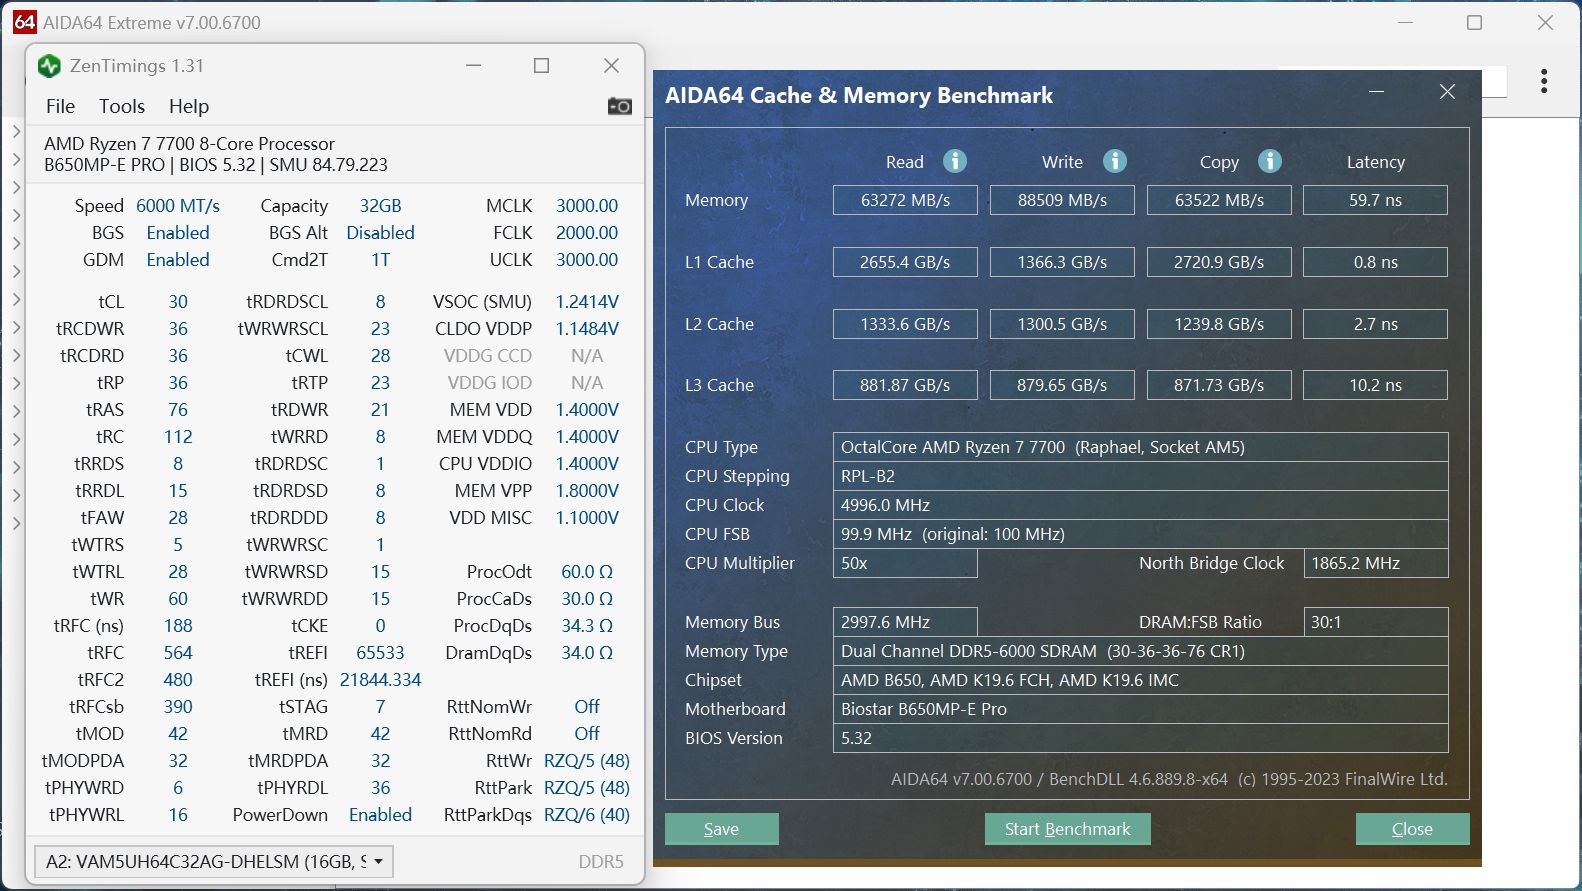The width and height of the screenshot is (1582, 891).
Task: Close the Cache & Memory Benchmark dialog
Action: coord(1447,92)
